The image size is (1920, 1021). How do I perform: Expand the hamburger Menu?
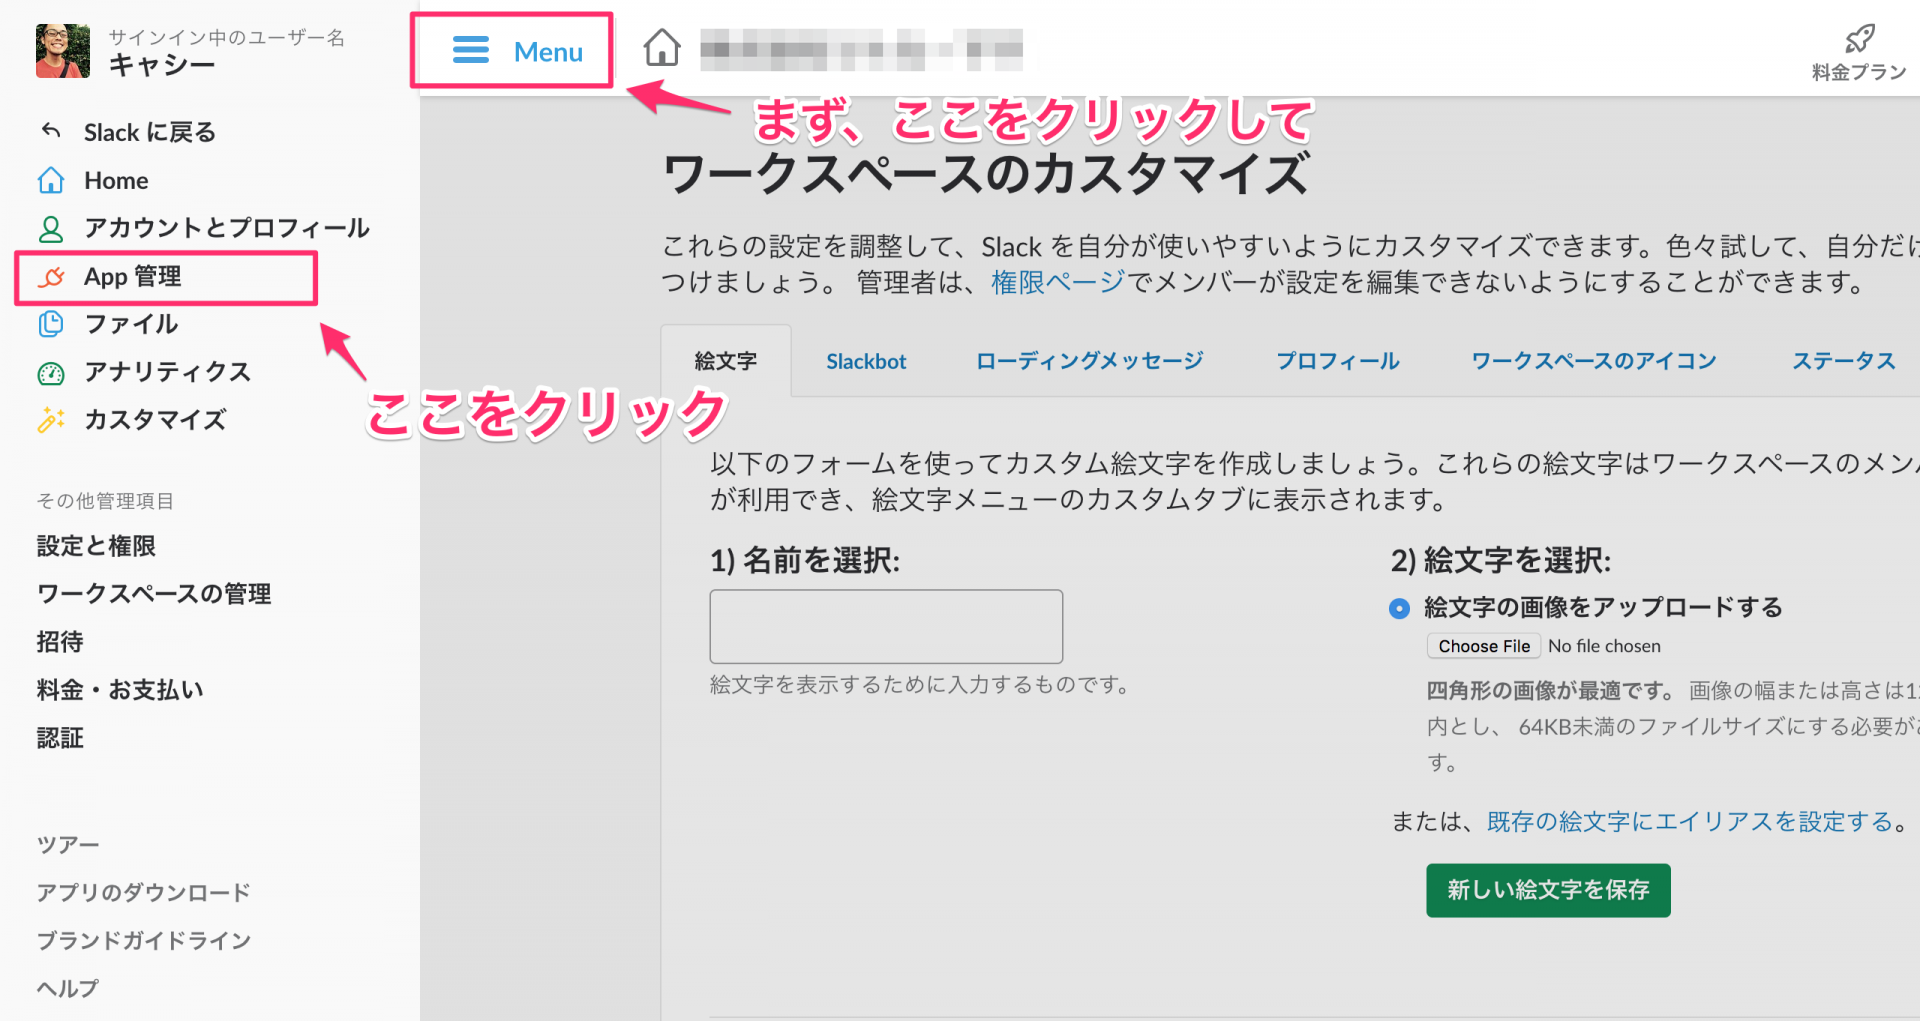511,51
